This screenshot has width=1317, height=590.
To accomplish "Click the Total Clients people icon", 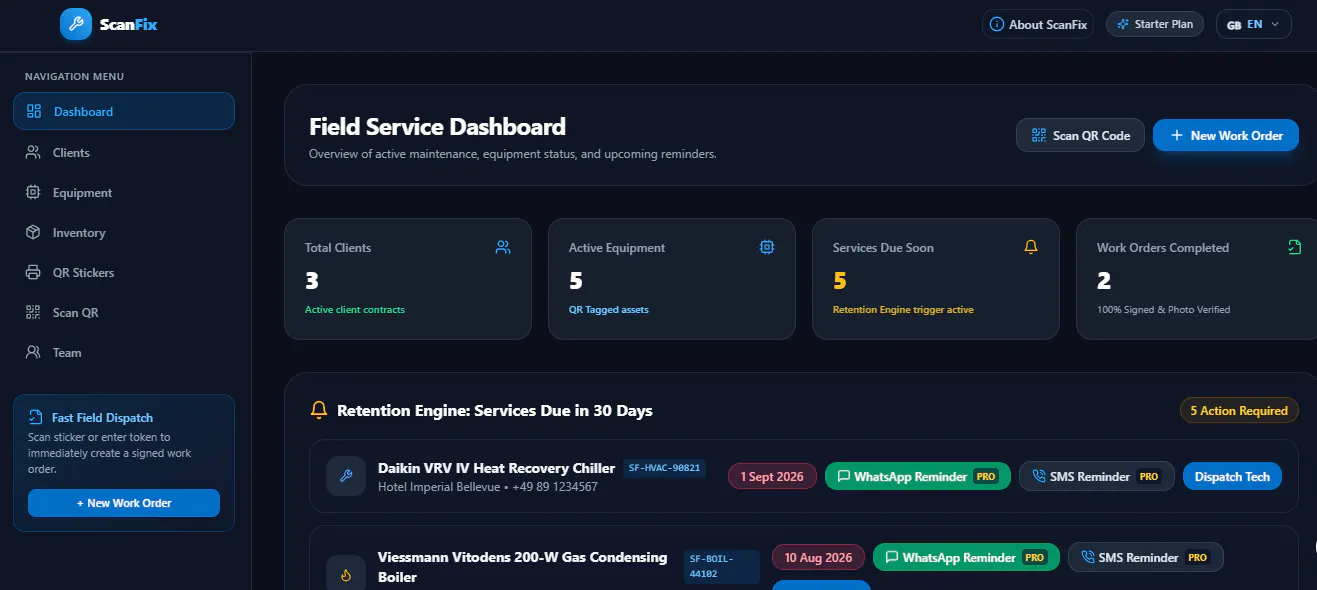I will [x=503, y=247].
